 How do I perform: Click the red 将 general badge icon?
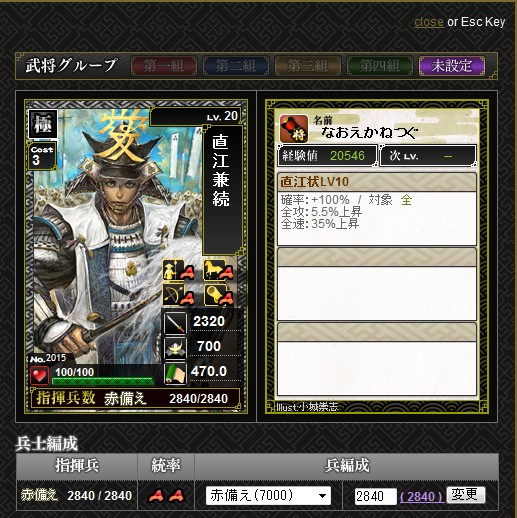(294, 129)
